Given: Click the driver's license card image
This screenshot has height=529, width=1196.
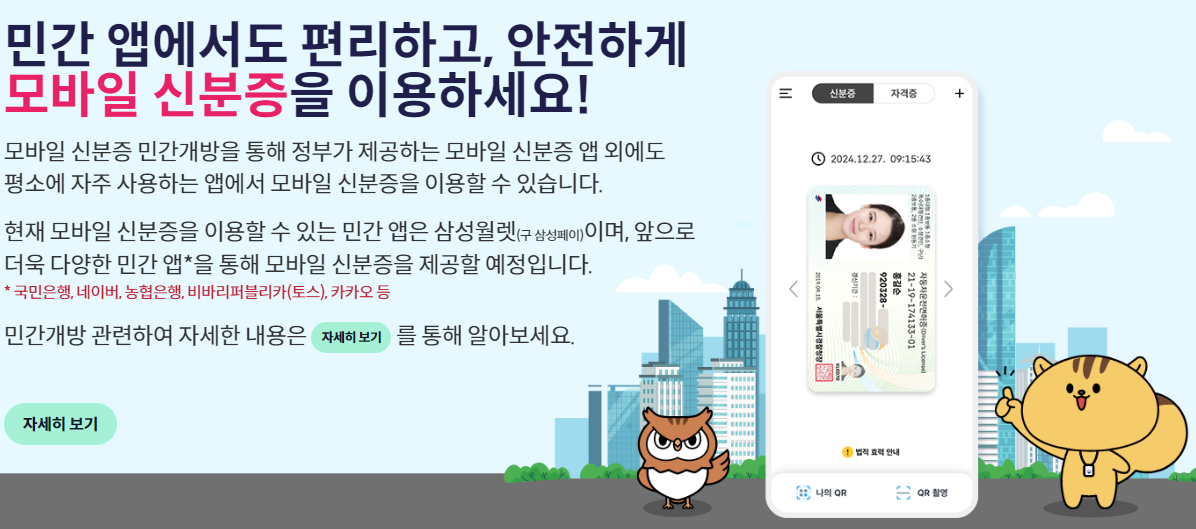Looking at the screenshot, I should [871, 289].
